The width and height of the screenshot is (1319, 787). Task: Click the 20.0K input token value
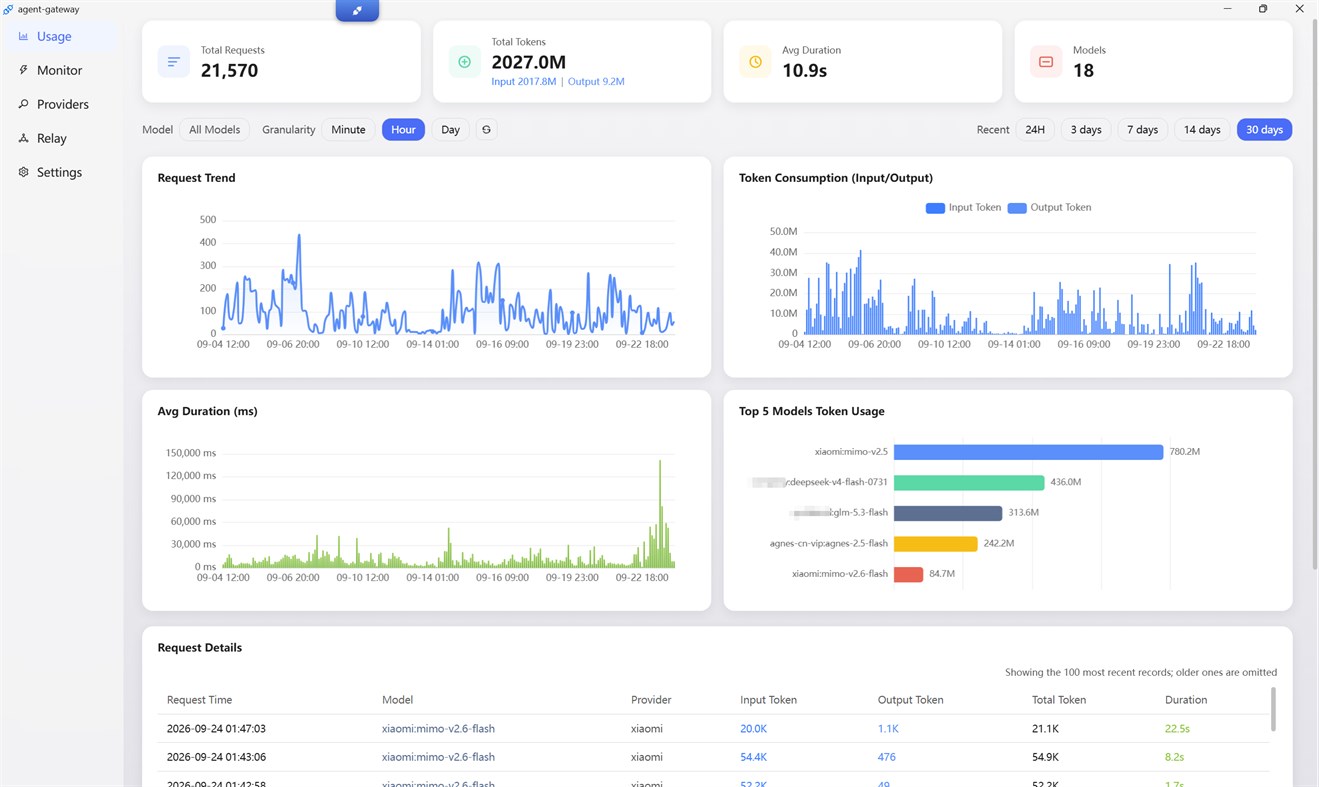[x=754, y=729]
